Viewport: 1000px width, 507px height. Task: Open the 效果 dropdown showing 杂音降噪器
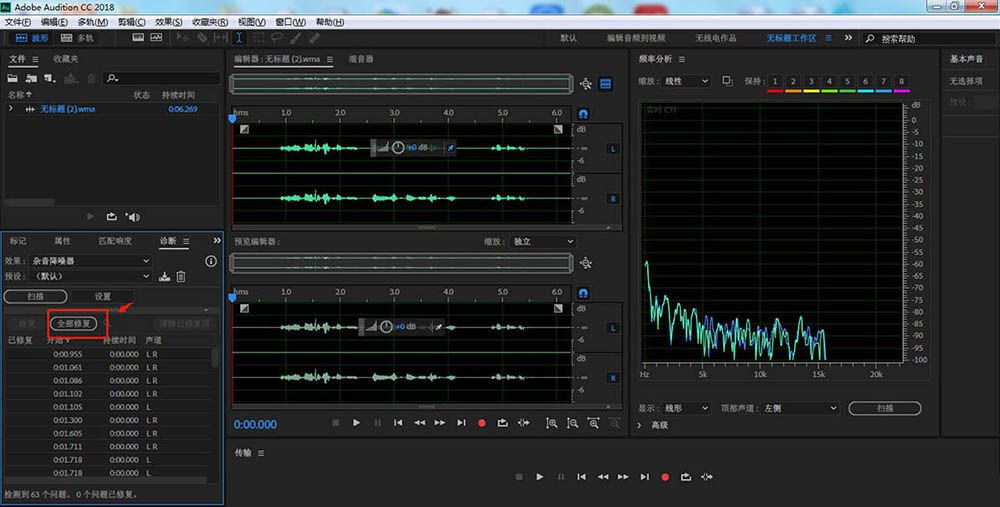pyautogui.click(x=90, y=261)
